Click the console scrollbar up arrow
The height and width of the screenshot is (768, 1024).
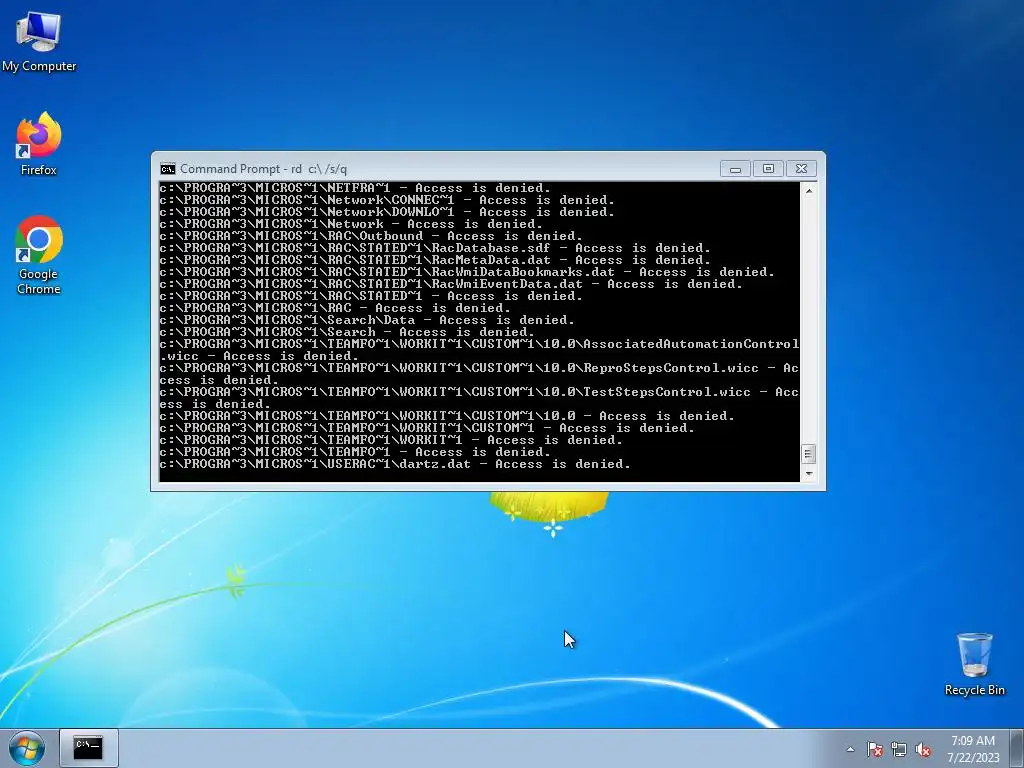[808, 191]
